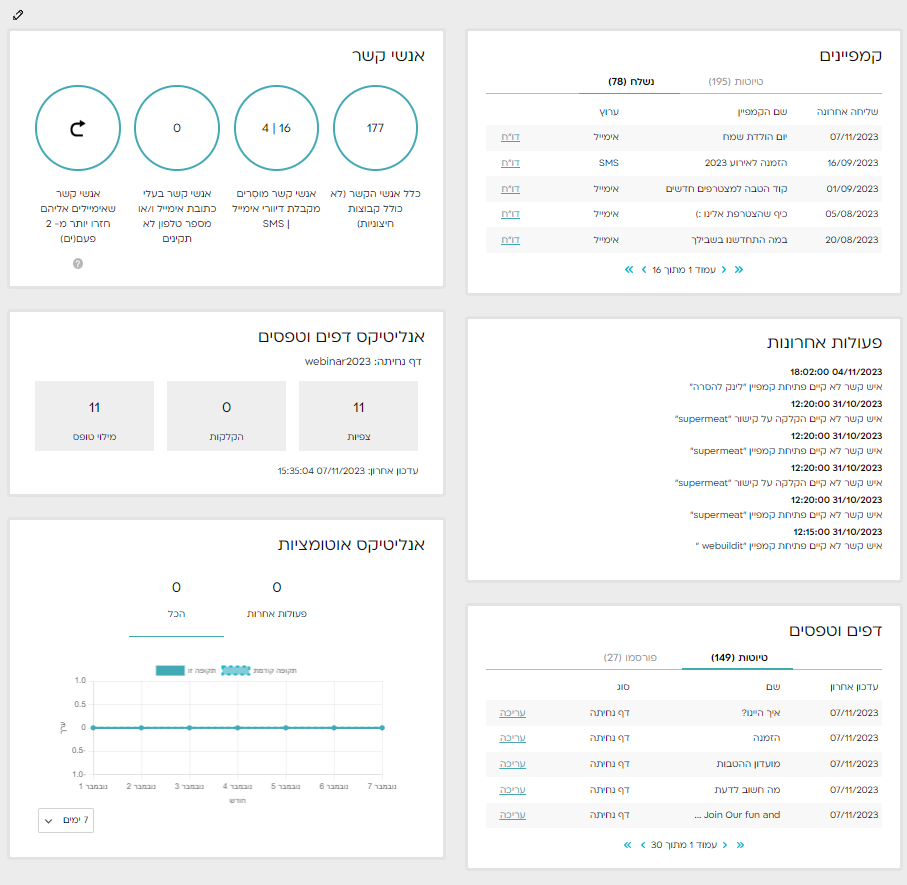907x885 pixels.
Task: Select the פעולות אחרונות automation analytics tab
Action: (x=277, y=600)
